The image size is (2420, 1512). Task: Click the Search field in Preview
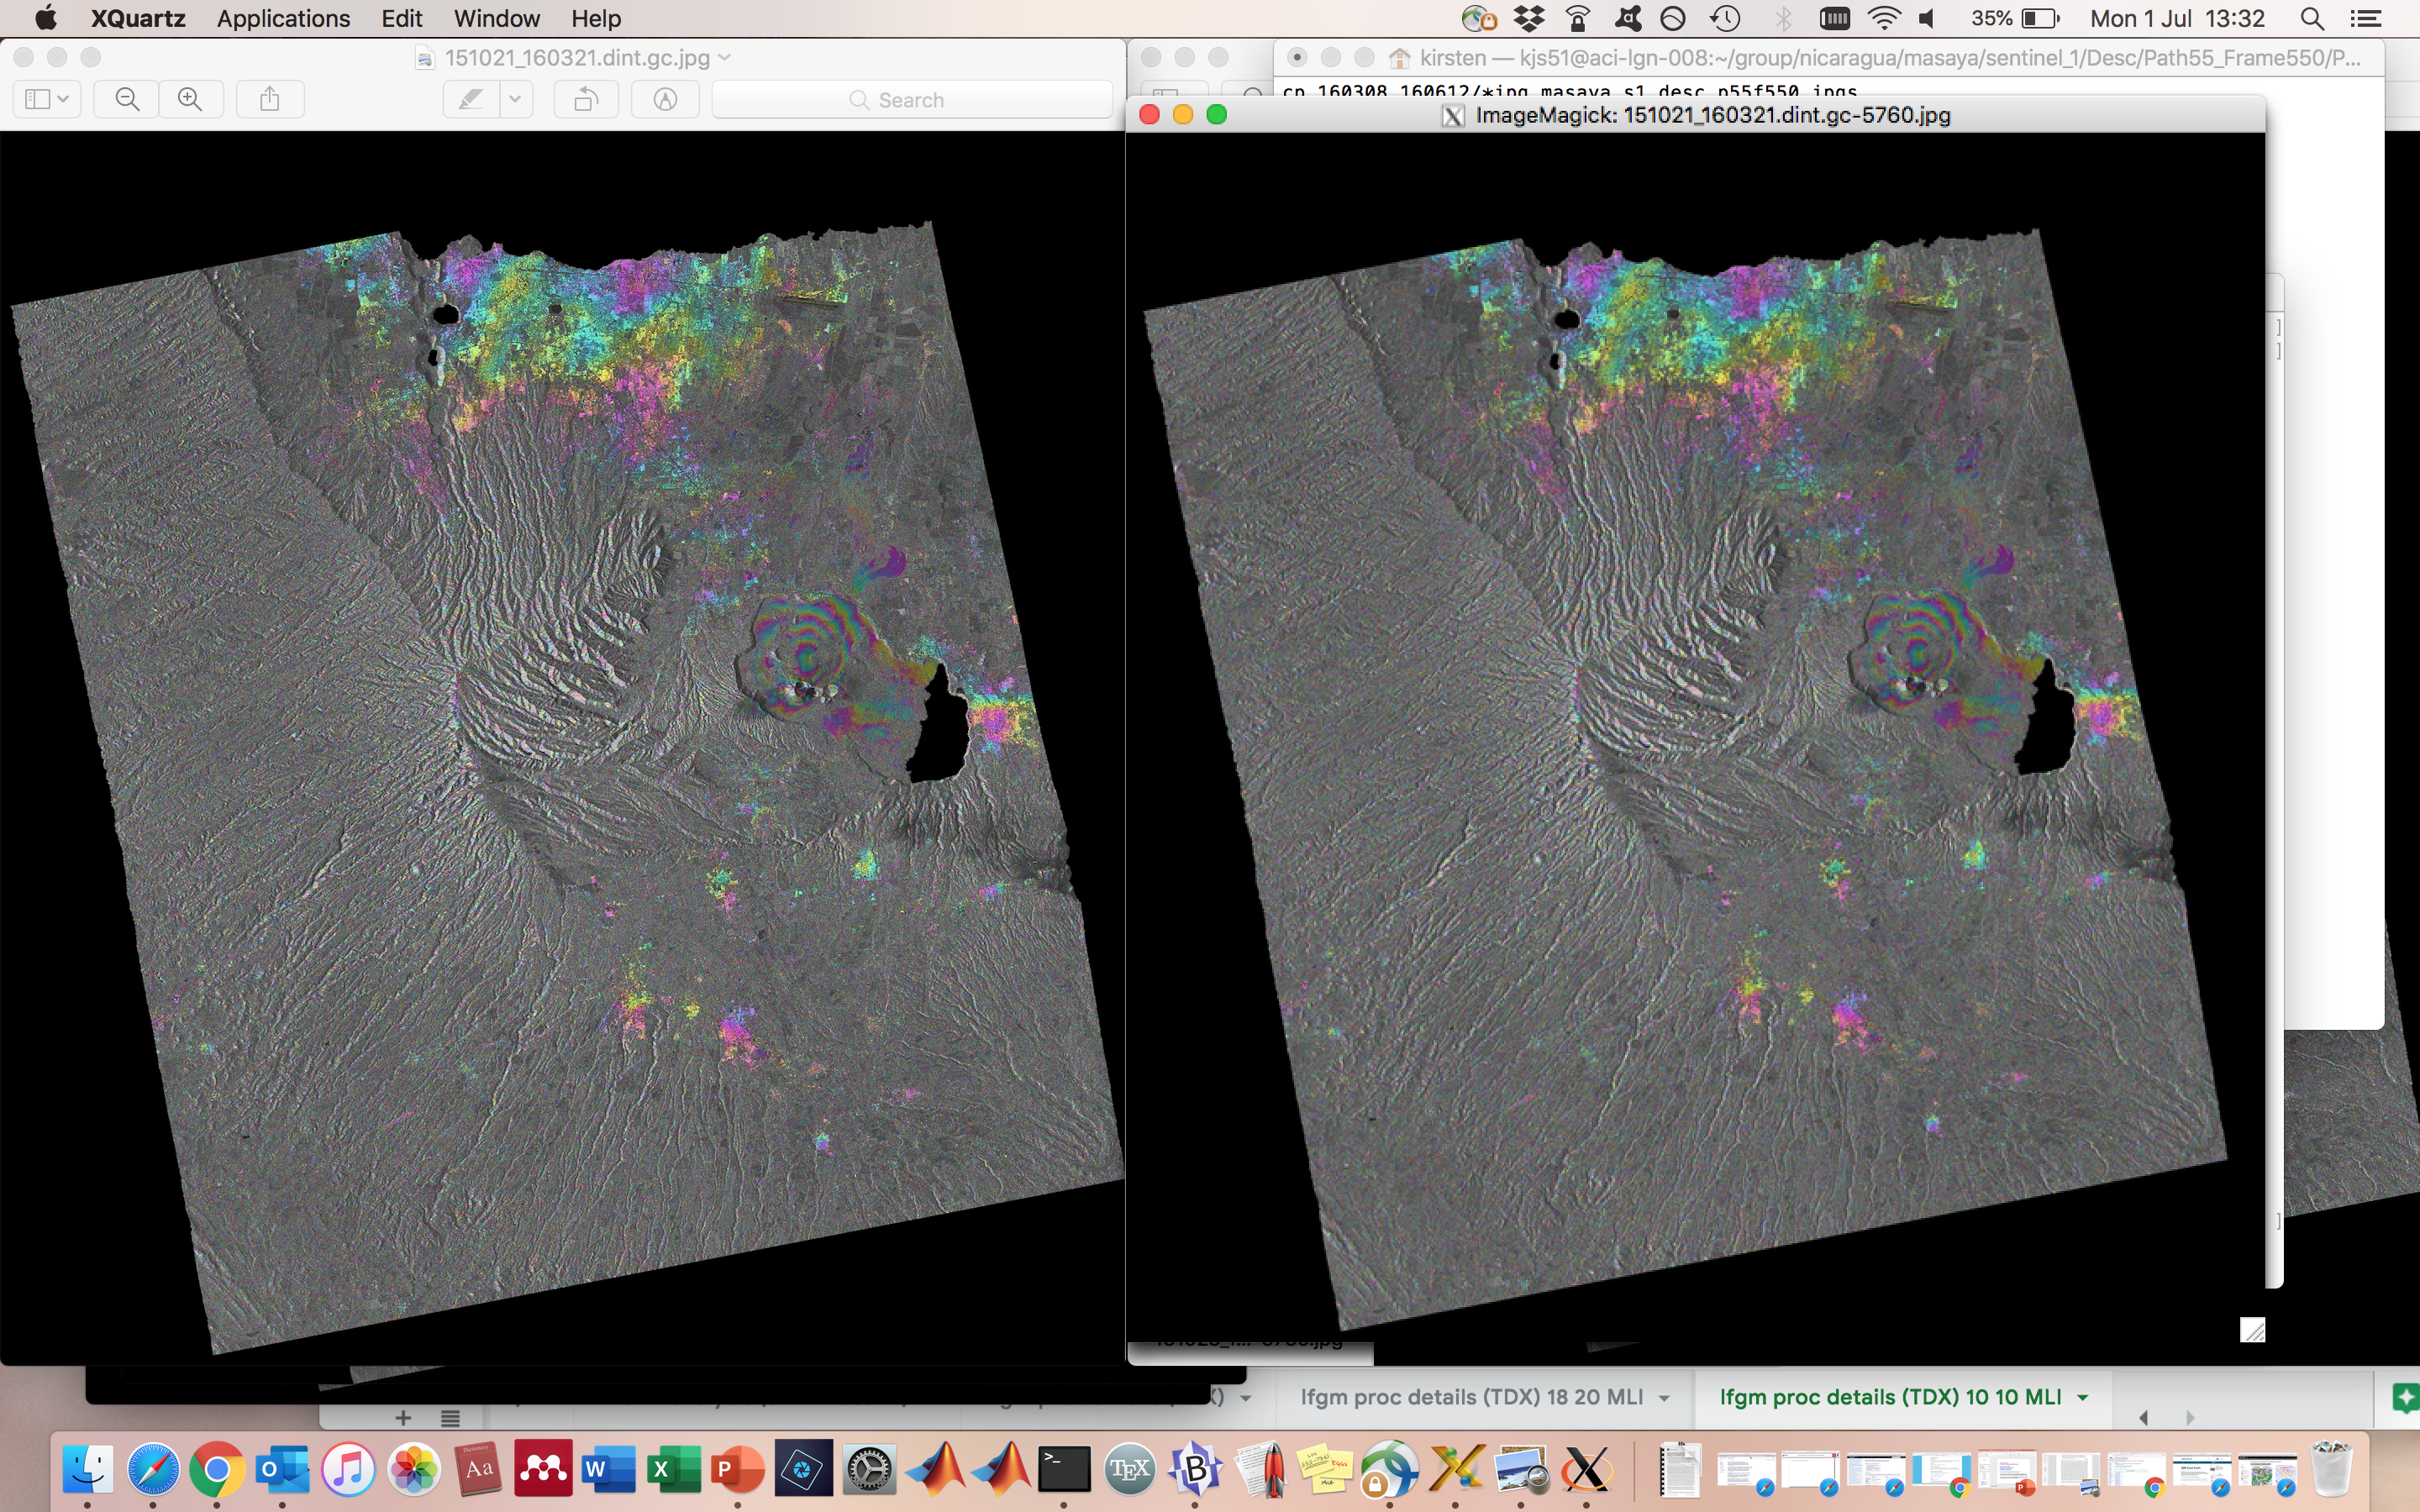(911, 100)
